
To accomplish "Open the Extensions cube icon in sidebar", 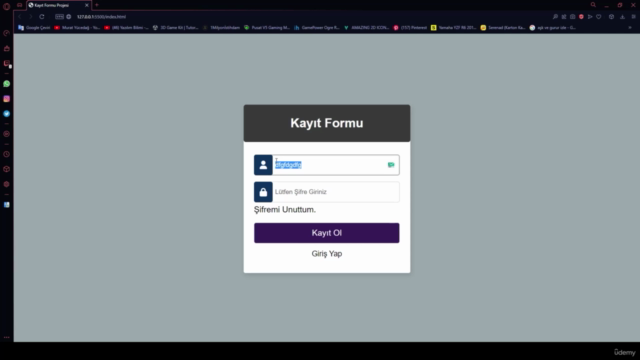I will click(7, 169).
